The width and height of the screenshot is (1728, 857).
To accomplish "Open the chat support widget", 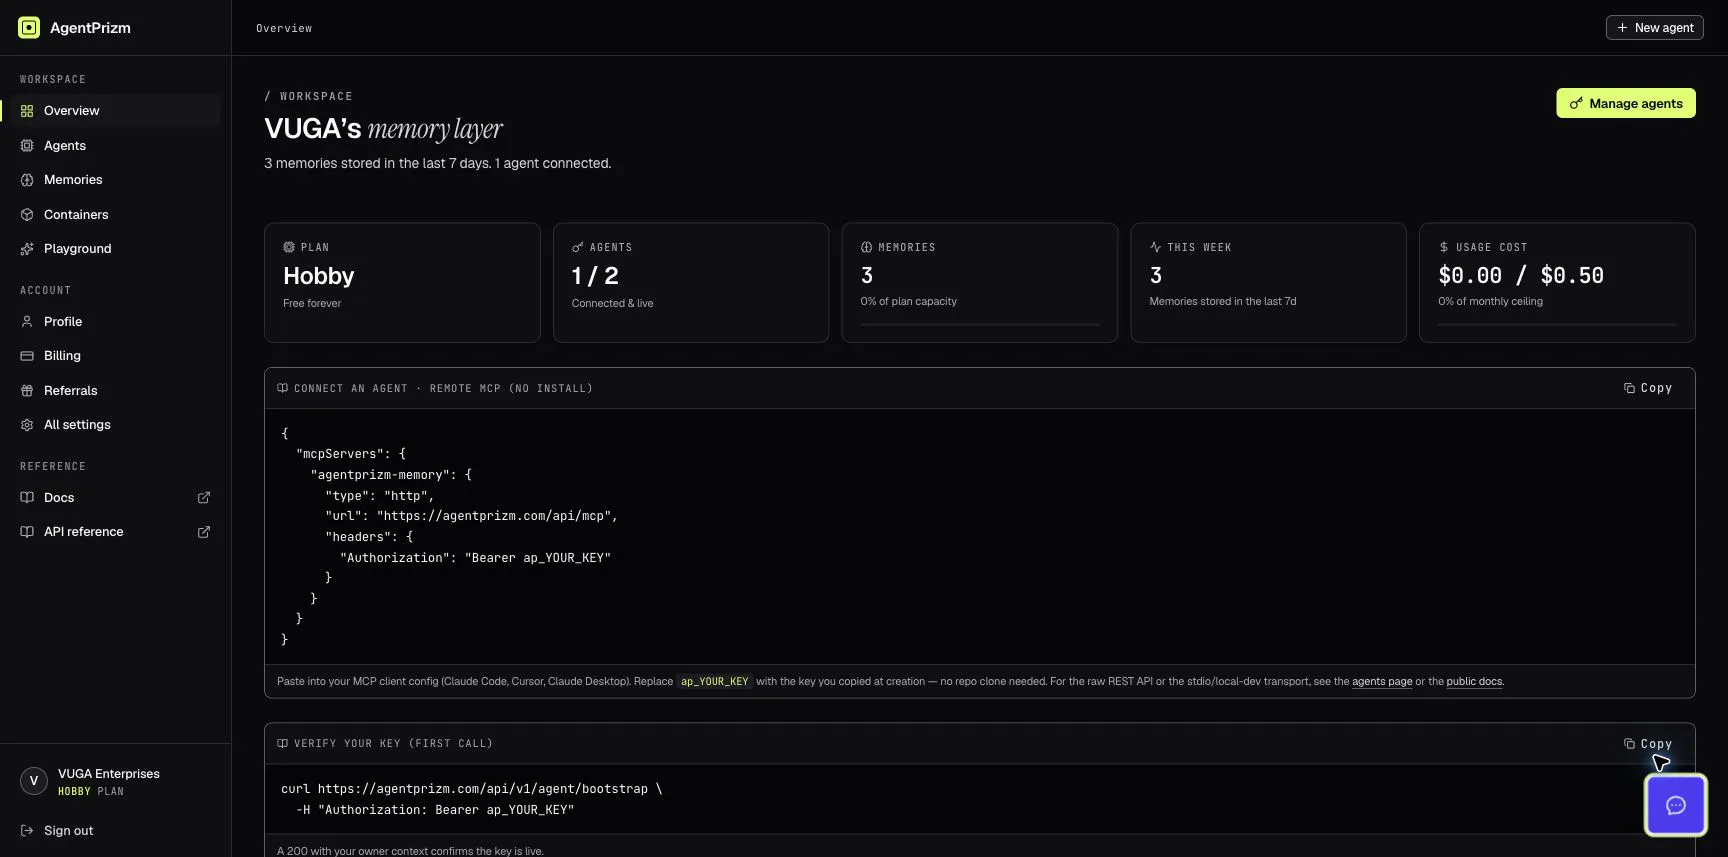I will (x=1676, y=805).
